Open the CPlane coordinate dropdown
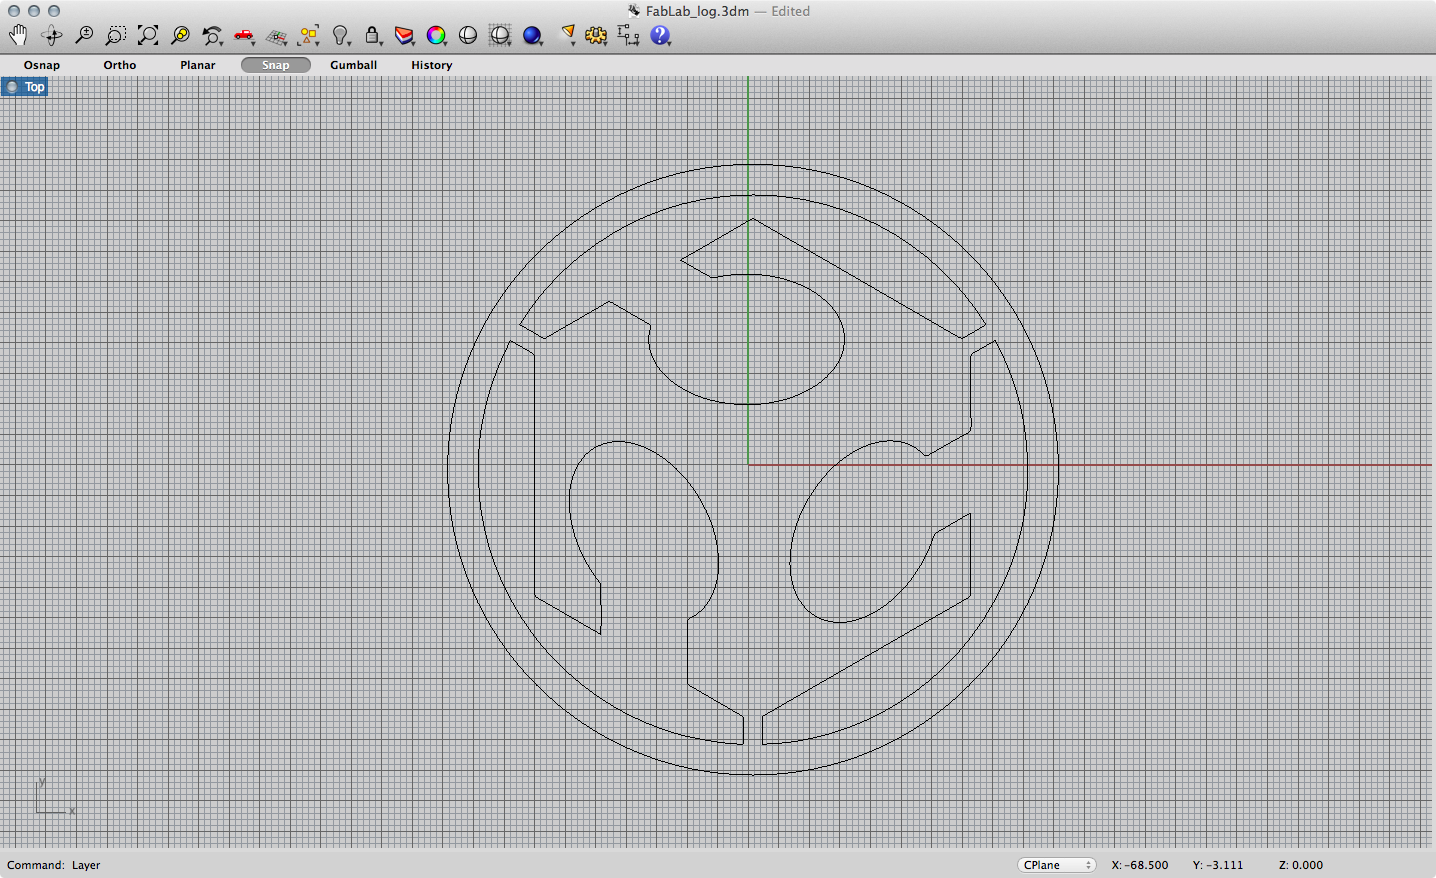1436x878 pixels. (1057, 865)
